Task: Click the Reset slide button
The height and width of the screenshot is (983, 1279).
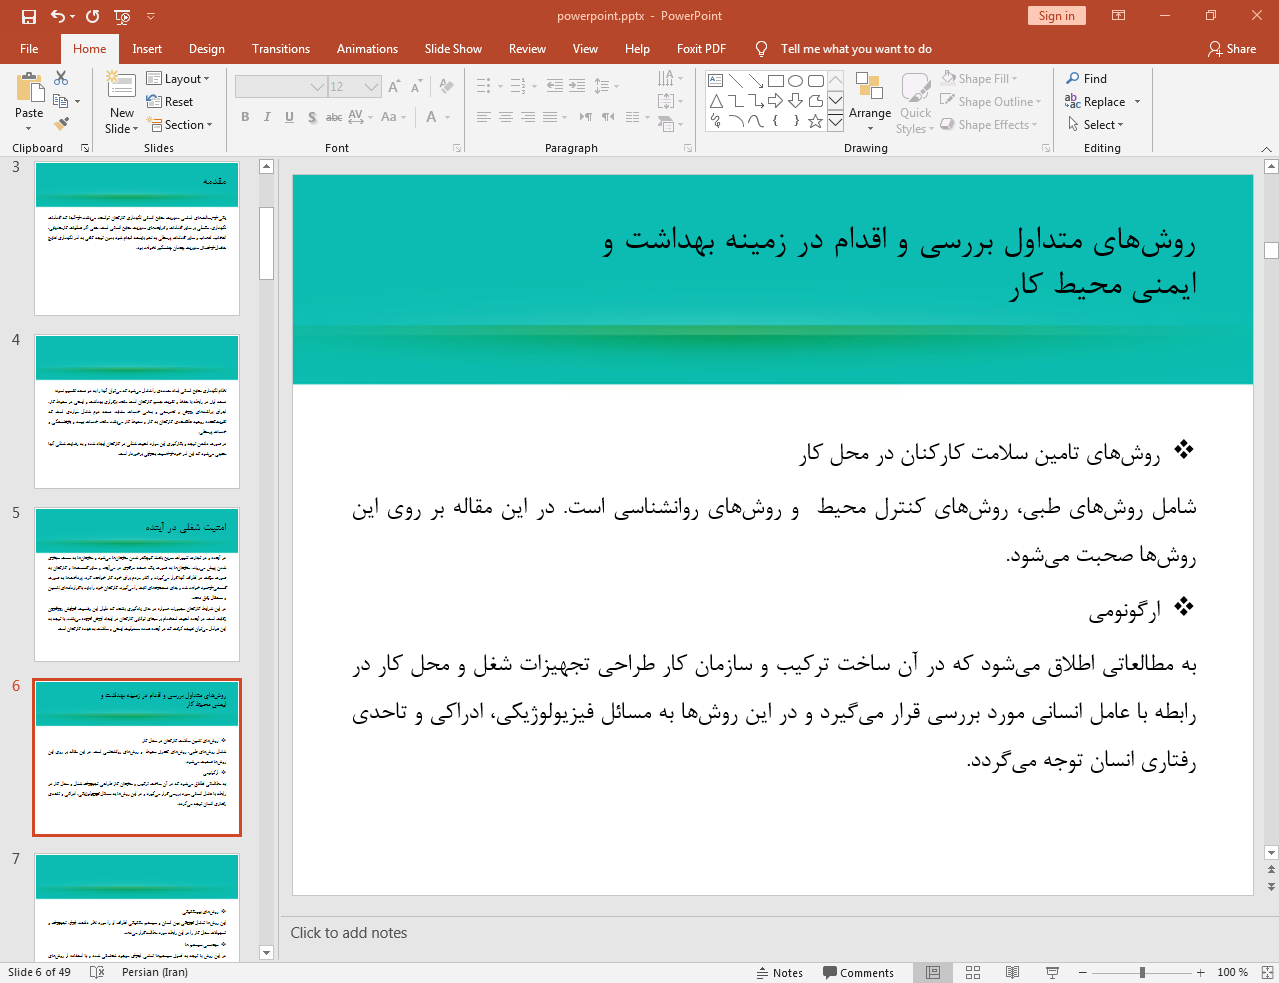Action: click(170, 102)
